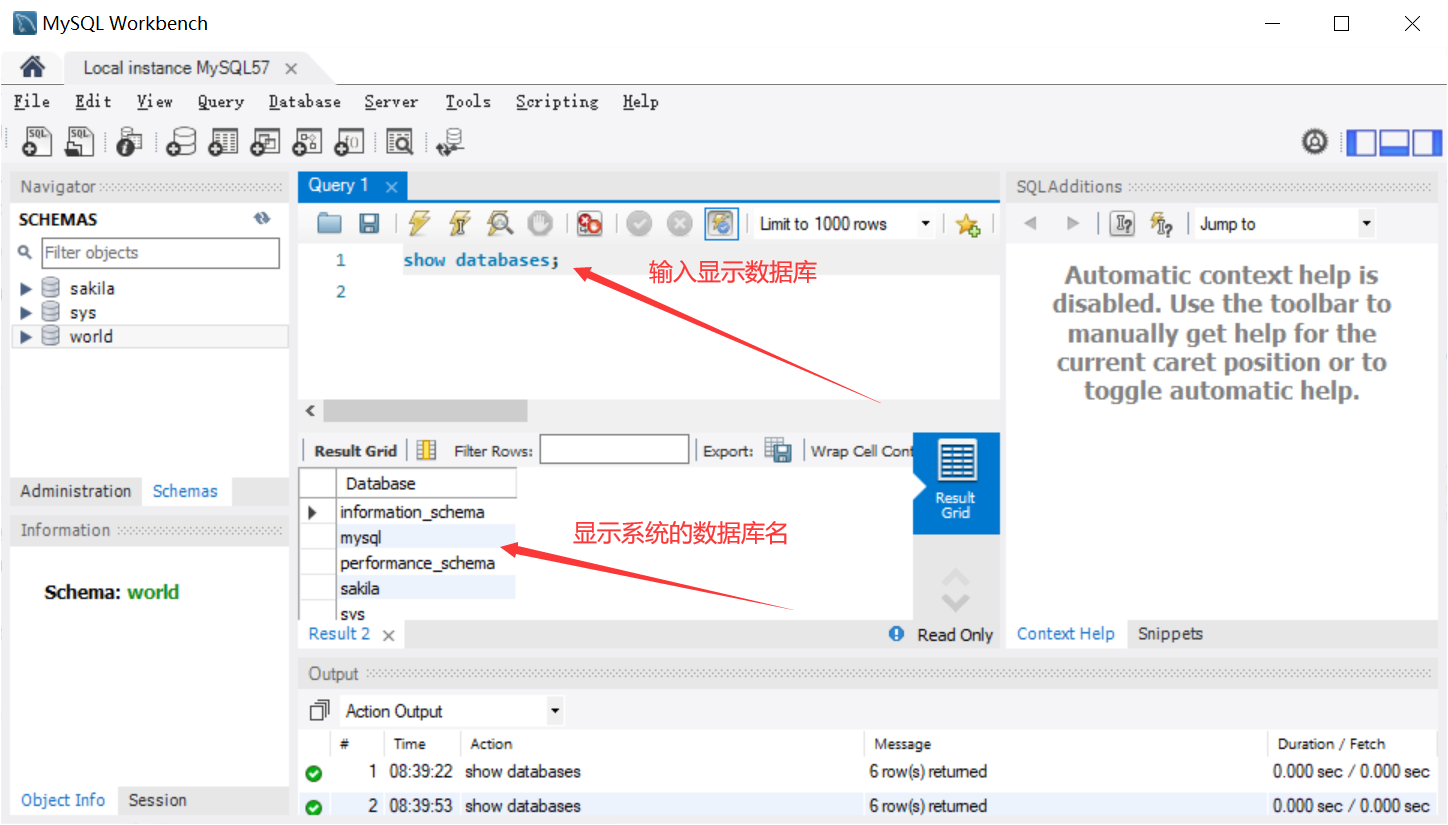Image resolution: width=1448 pixels, height=825 pixels.
Task: Open the Scripting menu
Action: pyautogui.click(x=557, y=101)
